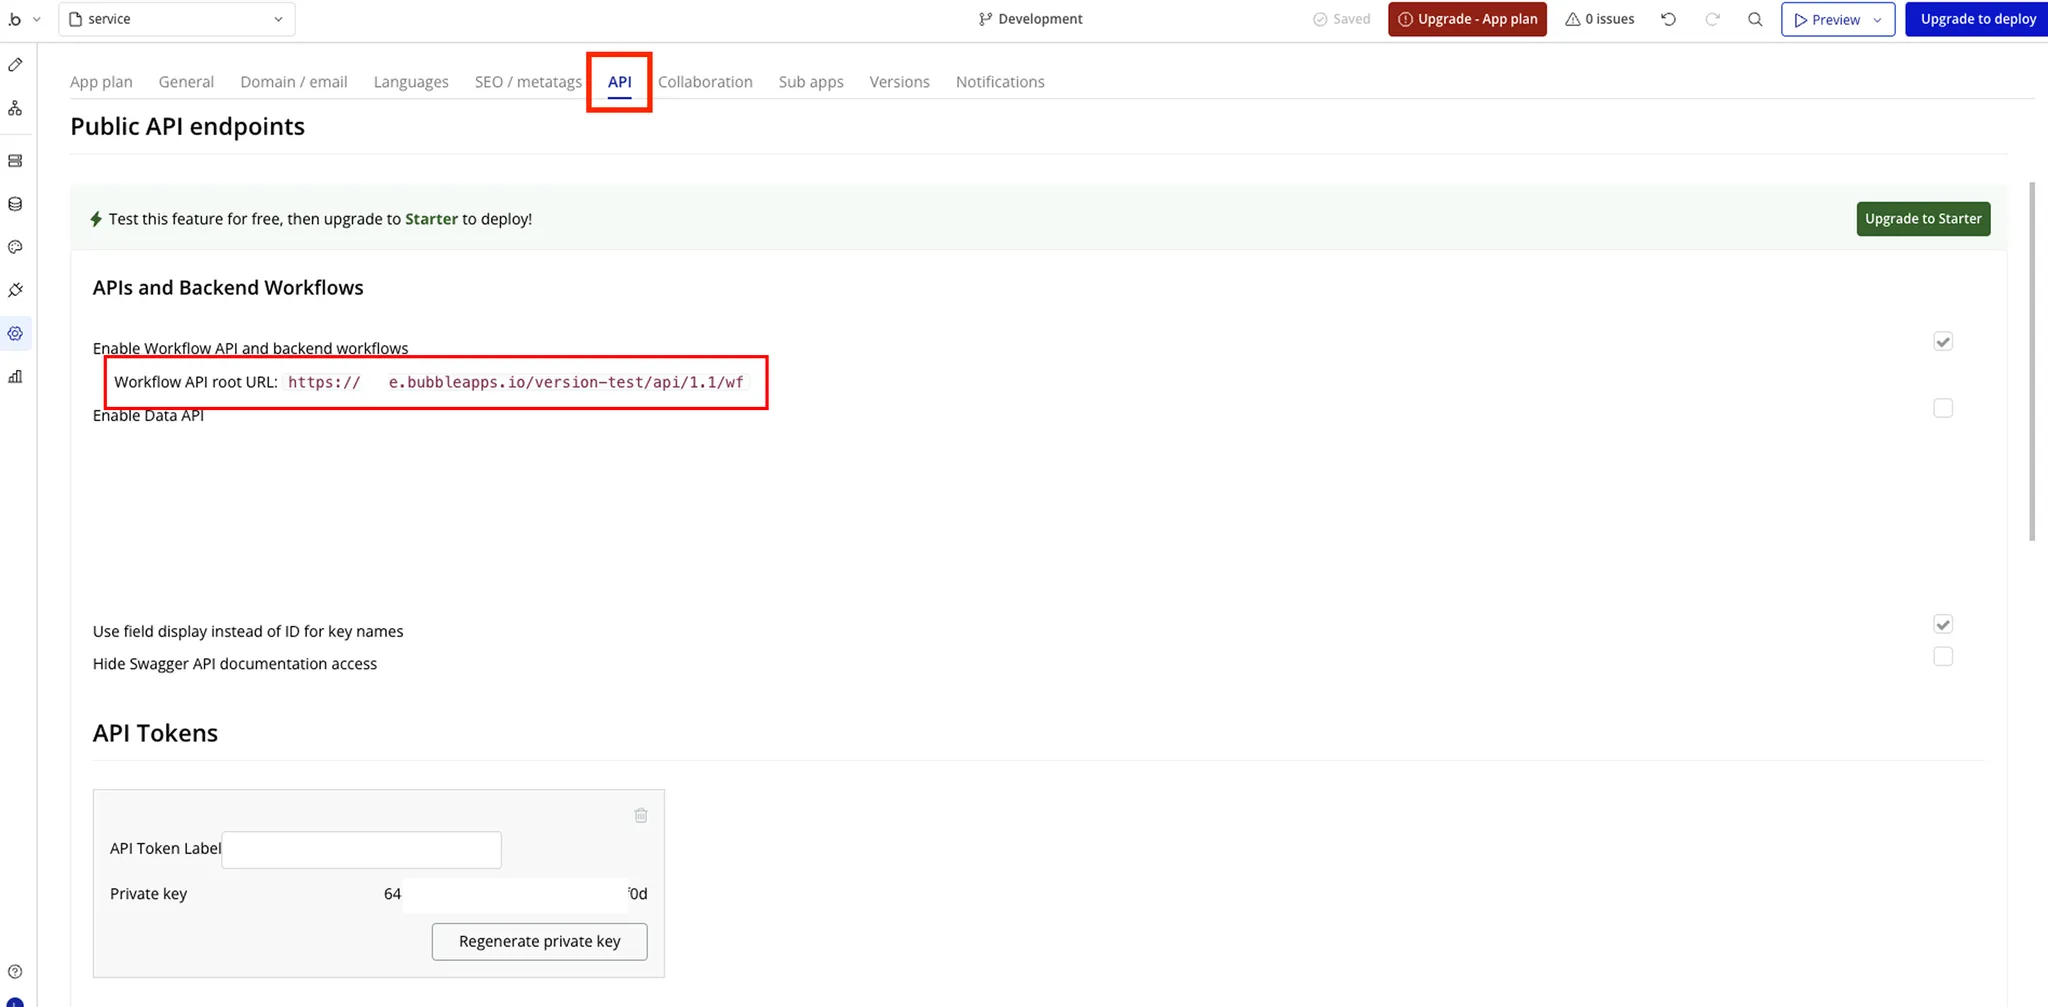The height and width of the screenshot is (1007, 2048).
Task: Open the Bubble logo menu
Action: pyautogui.click(x=15, y=19)
